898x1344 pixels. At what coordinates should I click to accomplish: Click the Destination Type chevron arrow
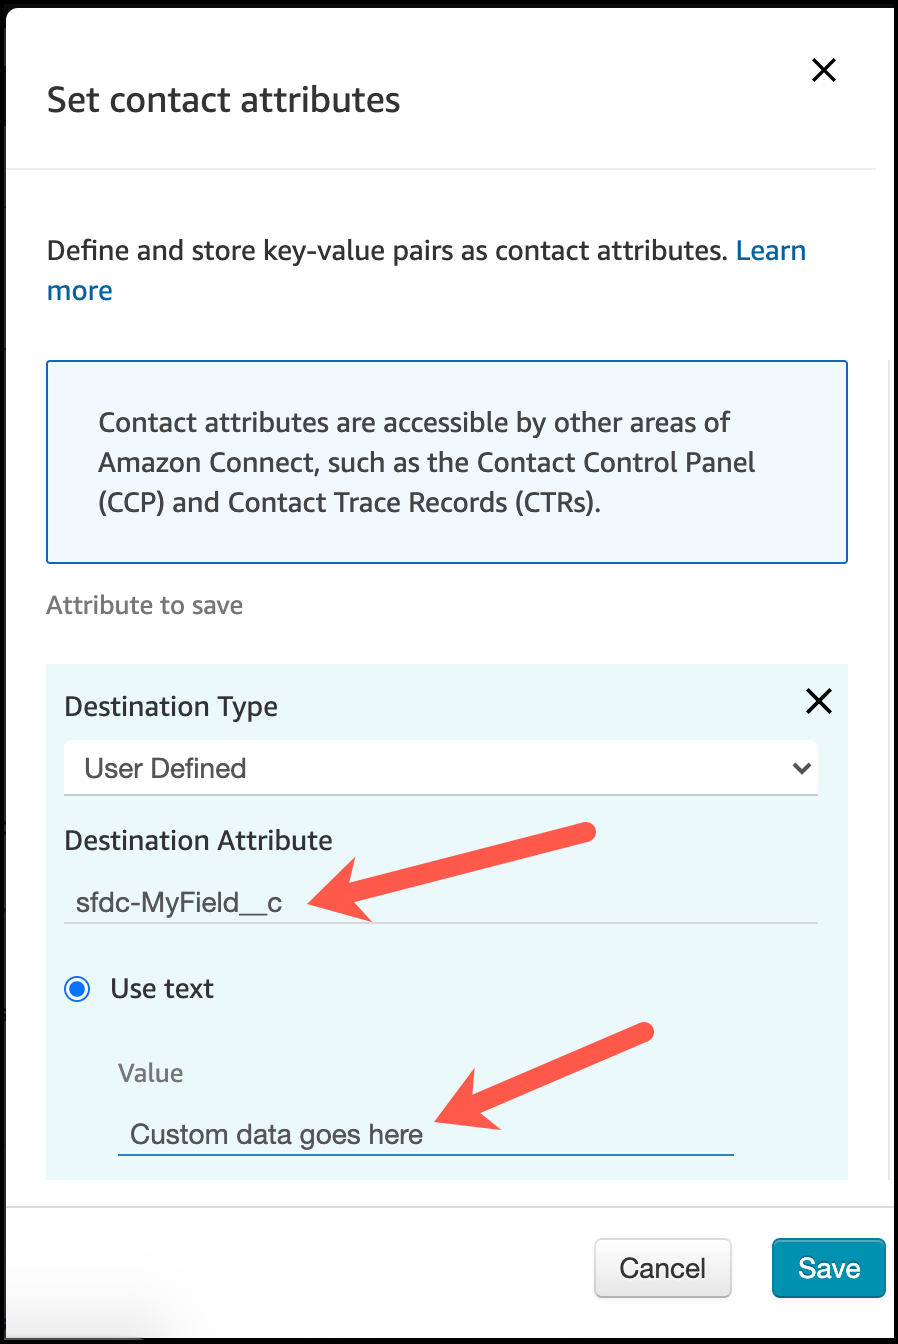tap(800, 768)
